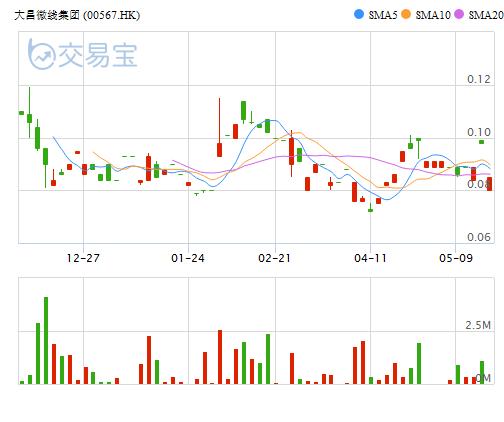Click the 2.5M volume axis label

click(x=478, y=325)
